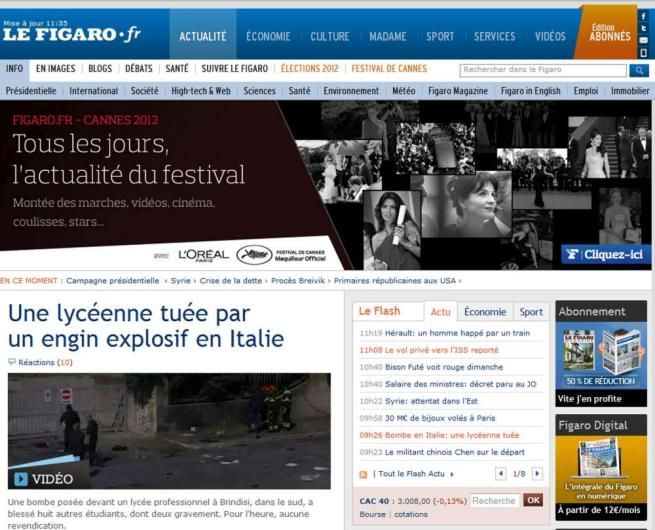Click the OK stock search button

click(533, 500)
